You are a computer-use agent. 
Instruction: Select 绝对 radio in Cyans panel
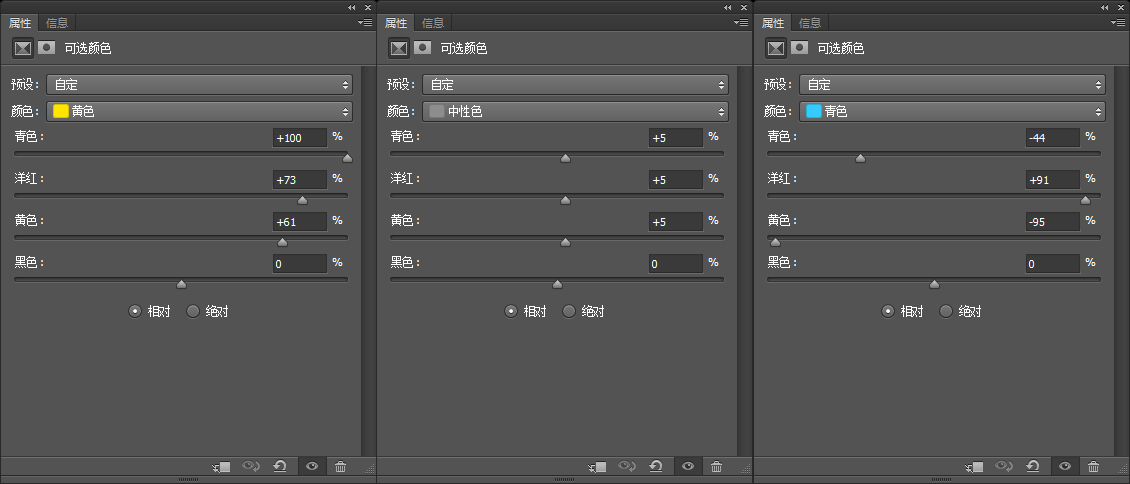click(946, 311)
